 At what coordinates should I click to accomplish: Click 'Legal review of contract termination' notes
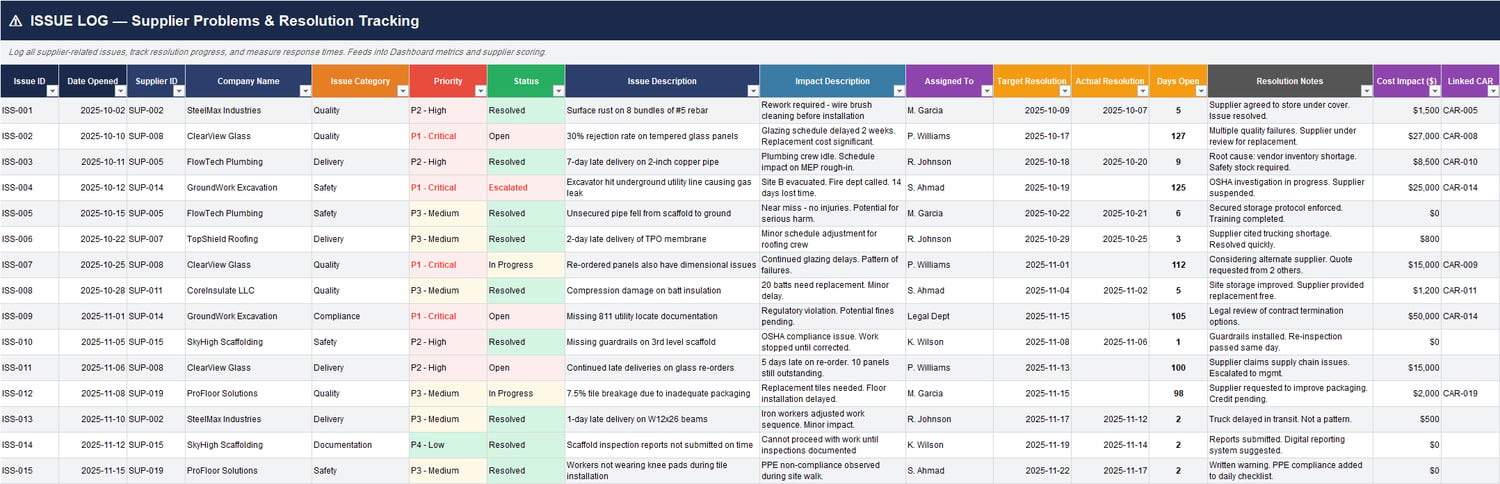(x=1290, y=316)
